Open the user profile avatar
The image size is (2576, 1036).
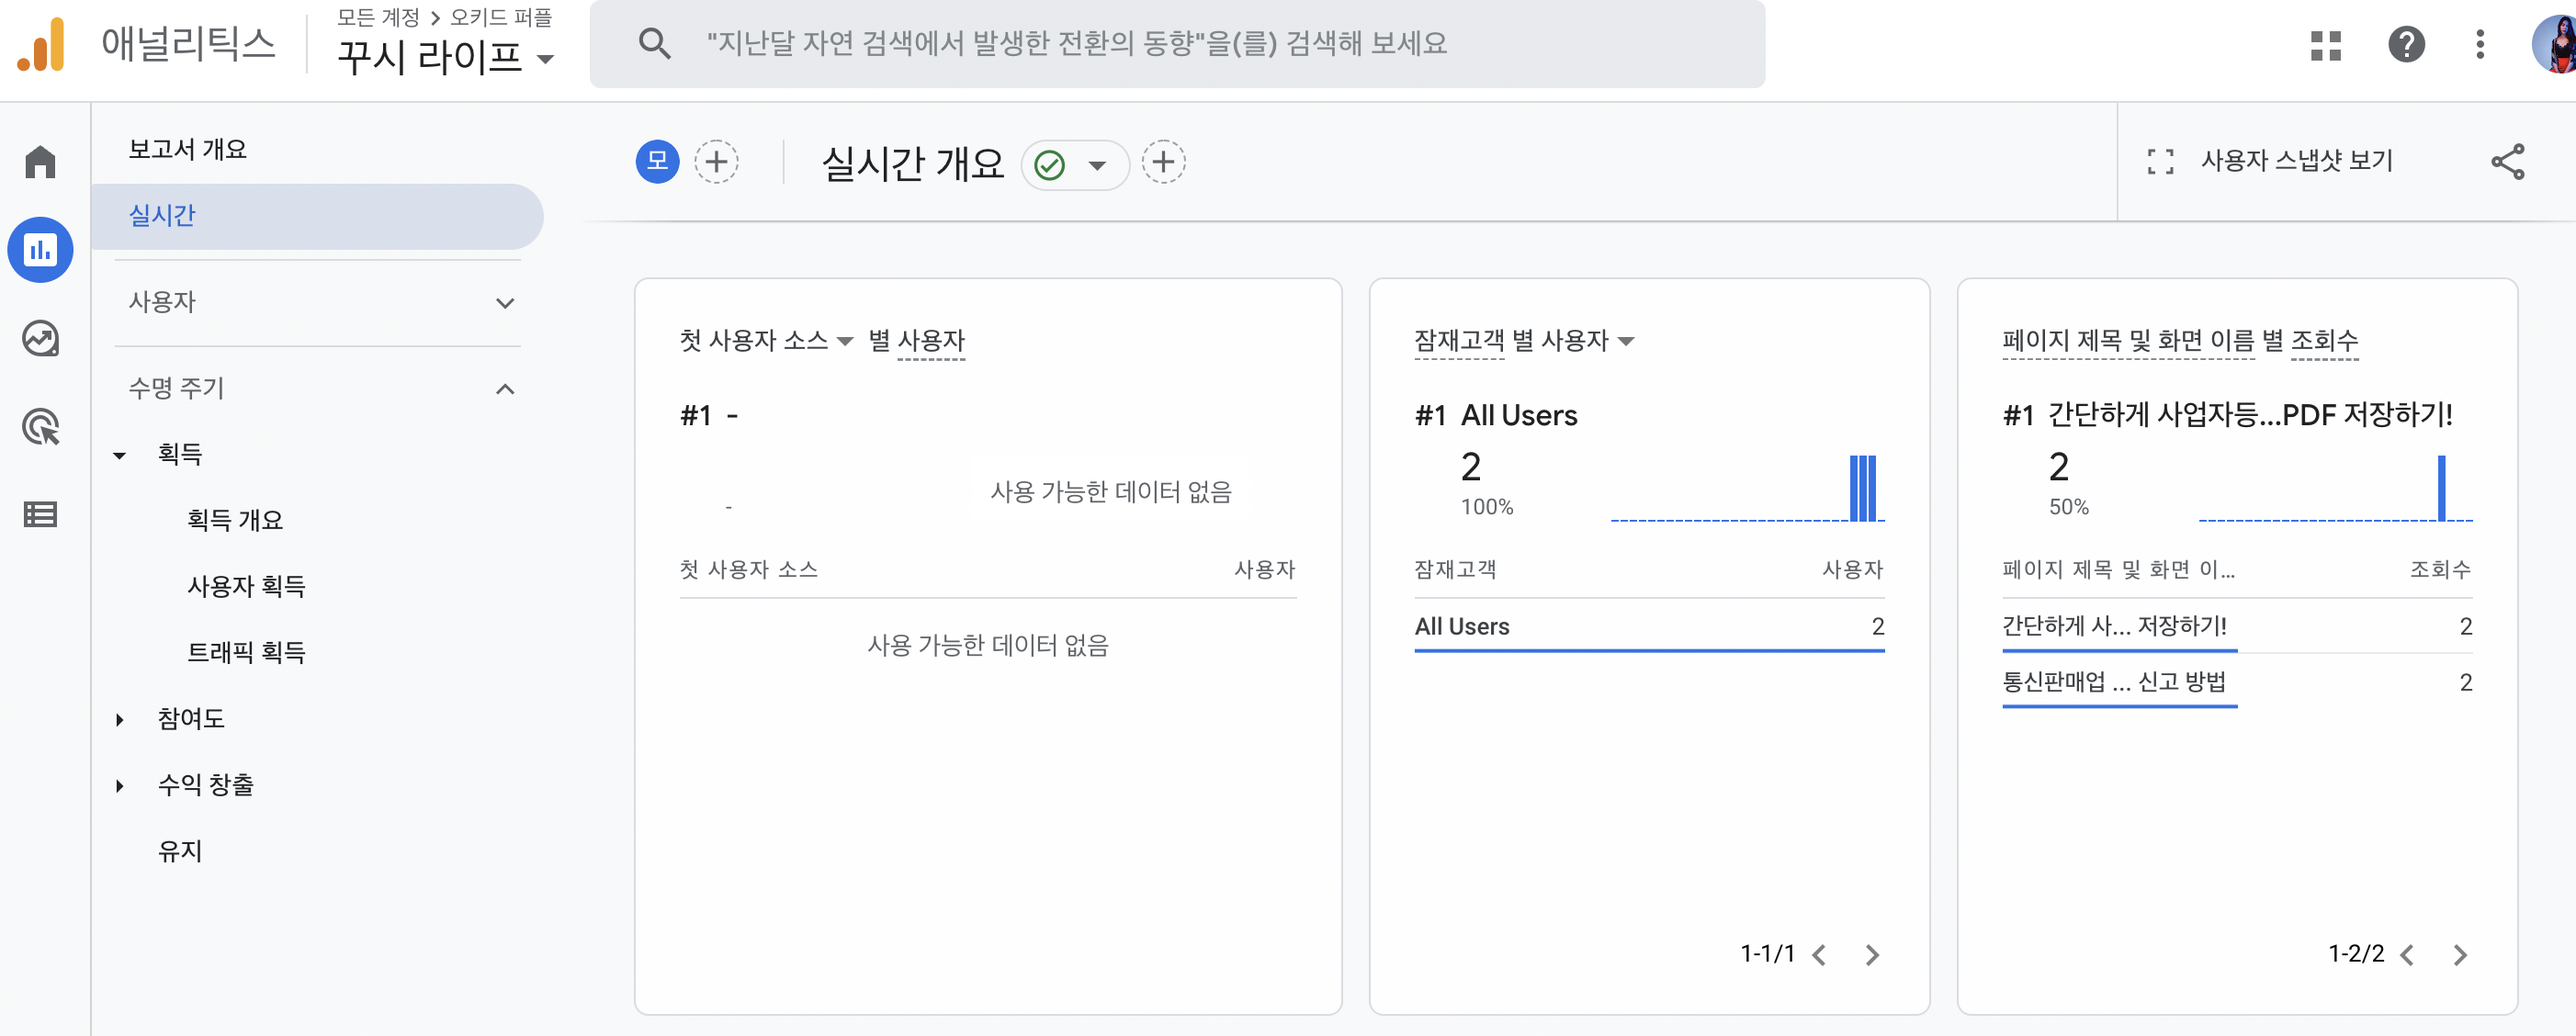tap(2555, 45)
